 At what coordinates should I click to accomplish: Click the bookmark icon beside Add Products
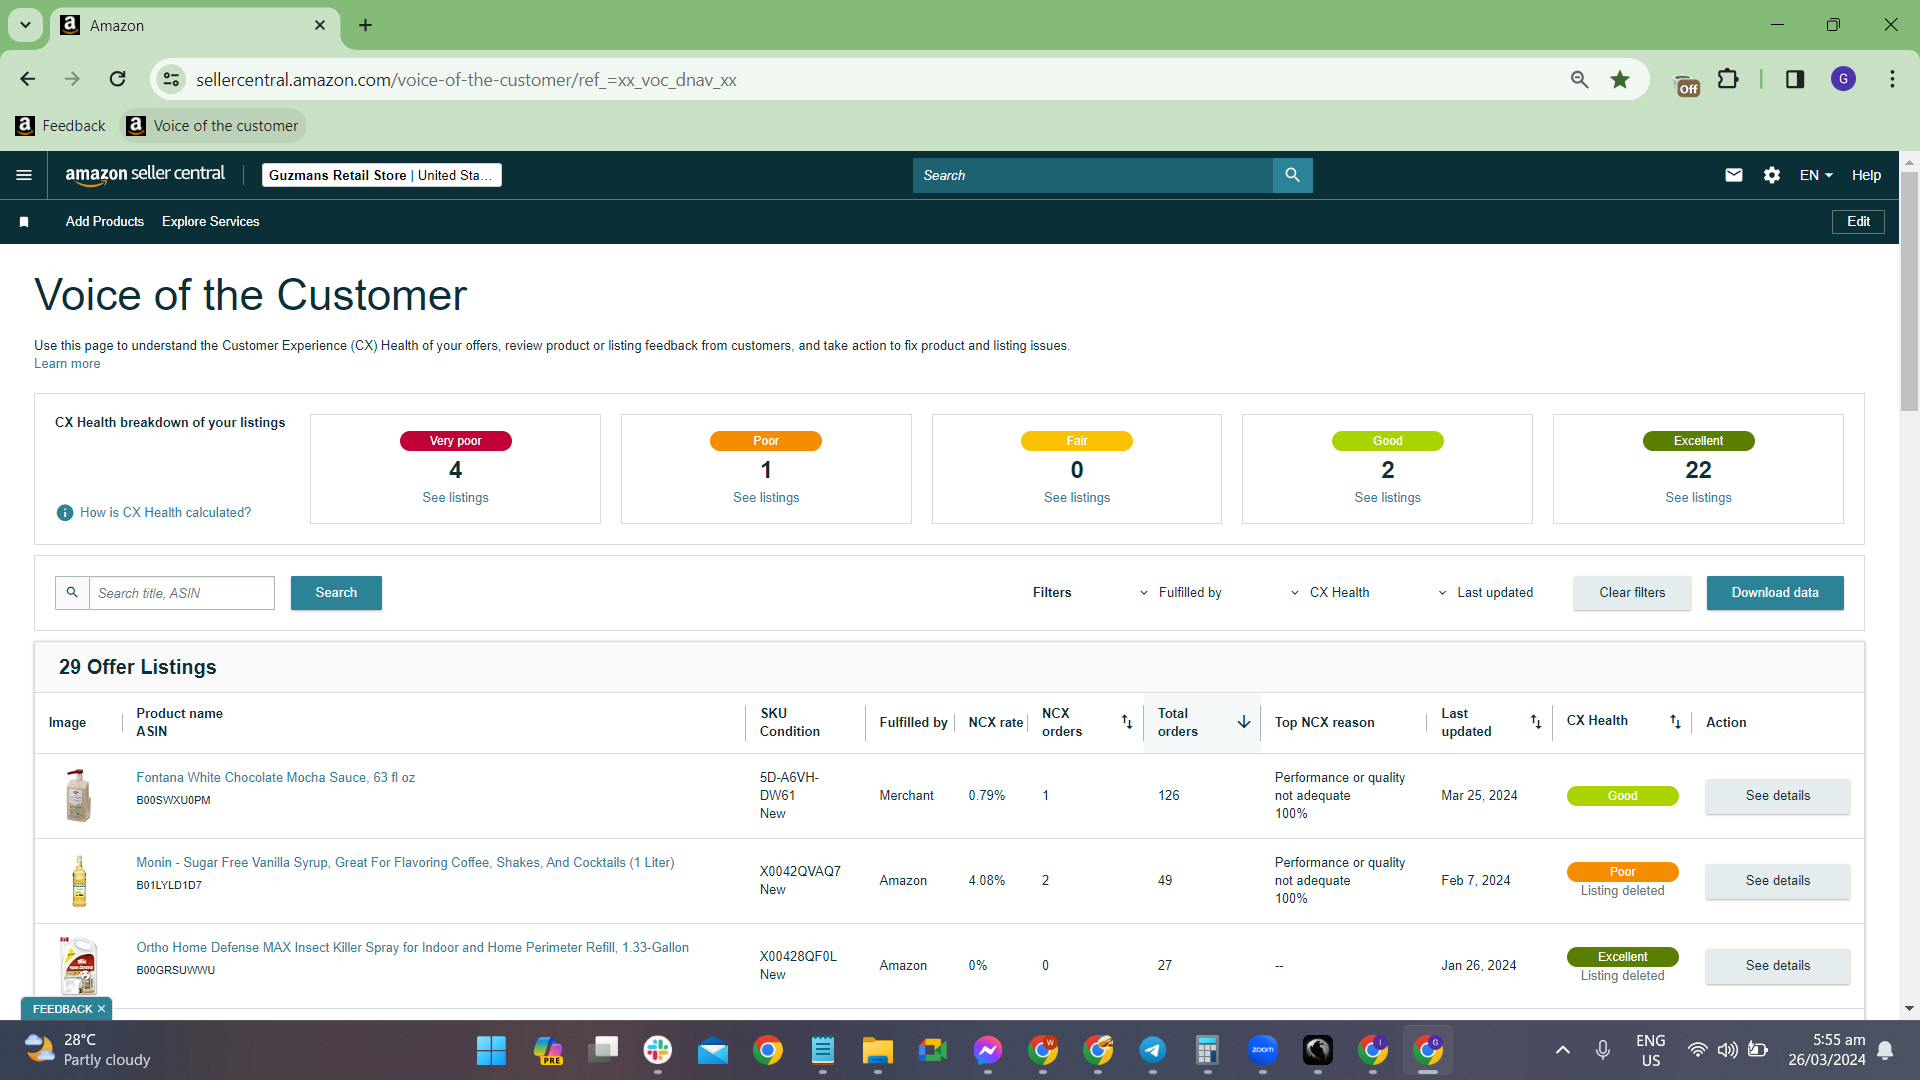click(24, 222)
